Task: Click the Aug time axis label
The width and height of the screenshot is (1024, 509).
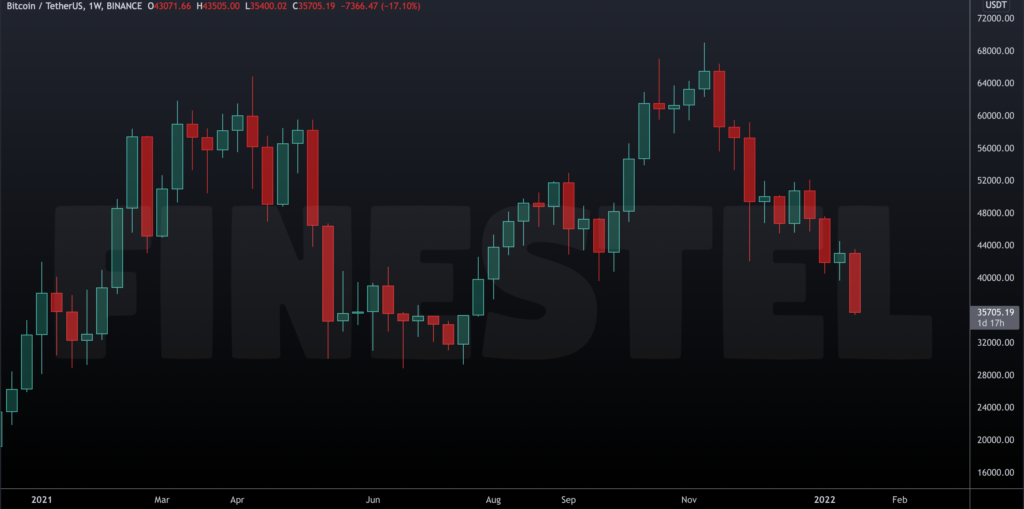Action: (494, 500)
